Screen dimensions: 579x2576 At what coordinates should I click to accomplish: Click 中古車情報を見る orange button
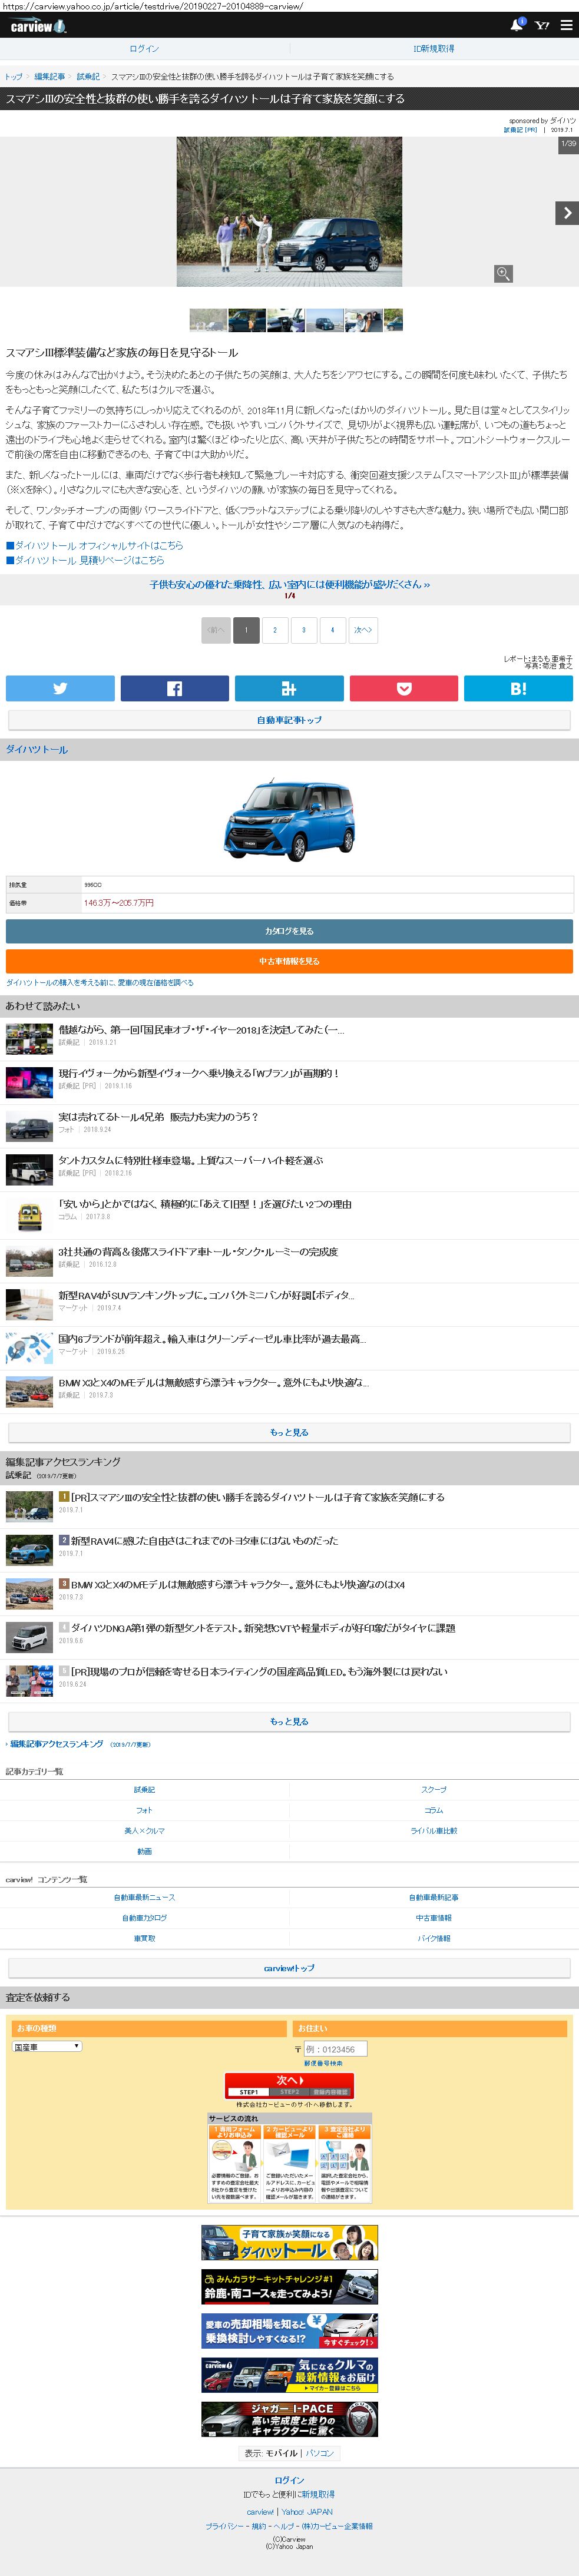tap(289, 961)
